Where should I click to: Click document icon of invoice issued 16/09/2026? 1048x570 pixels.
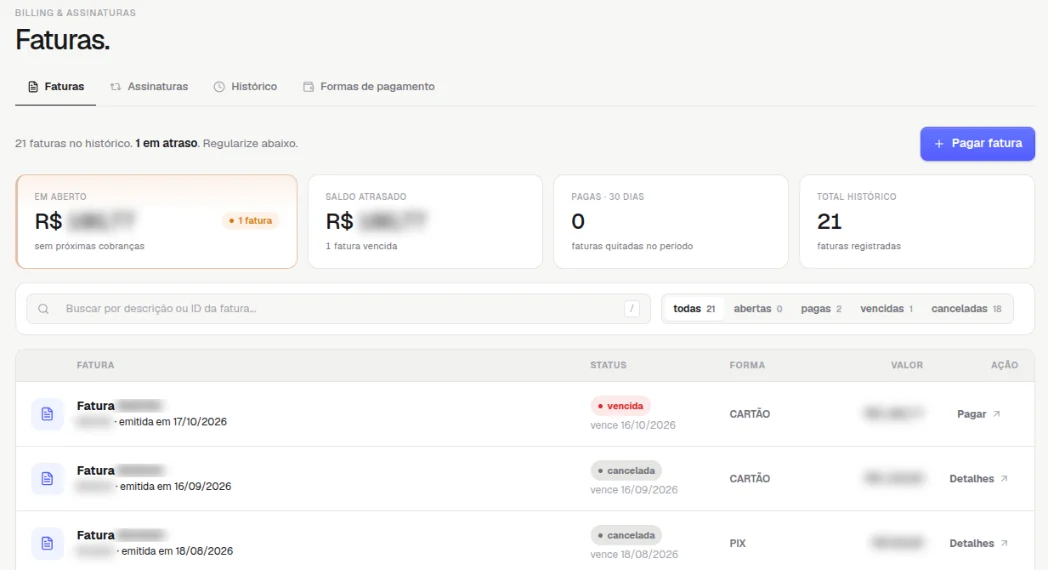47,478
